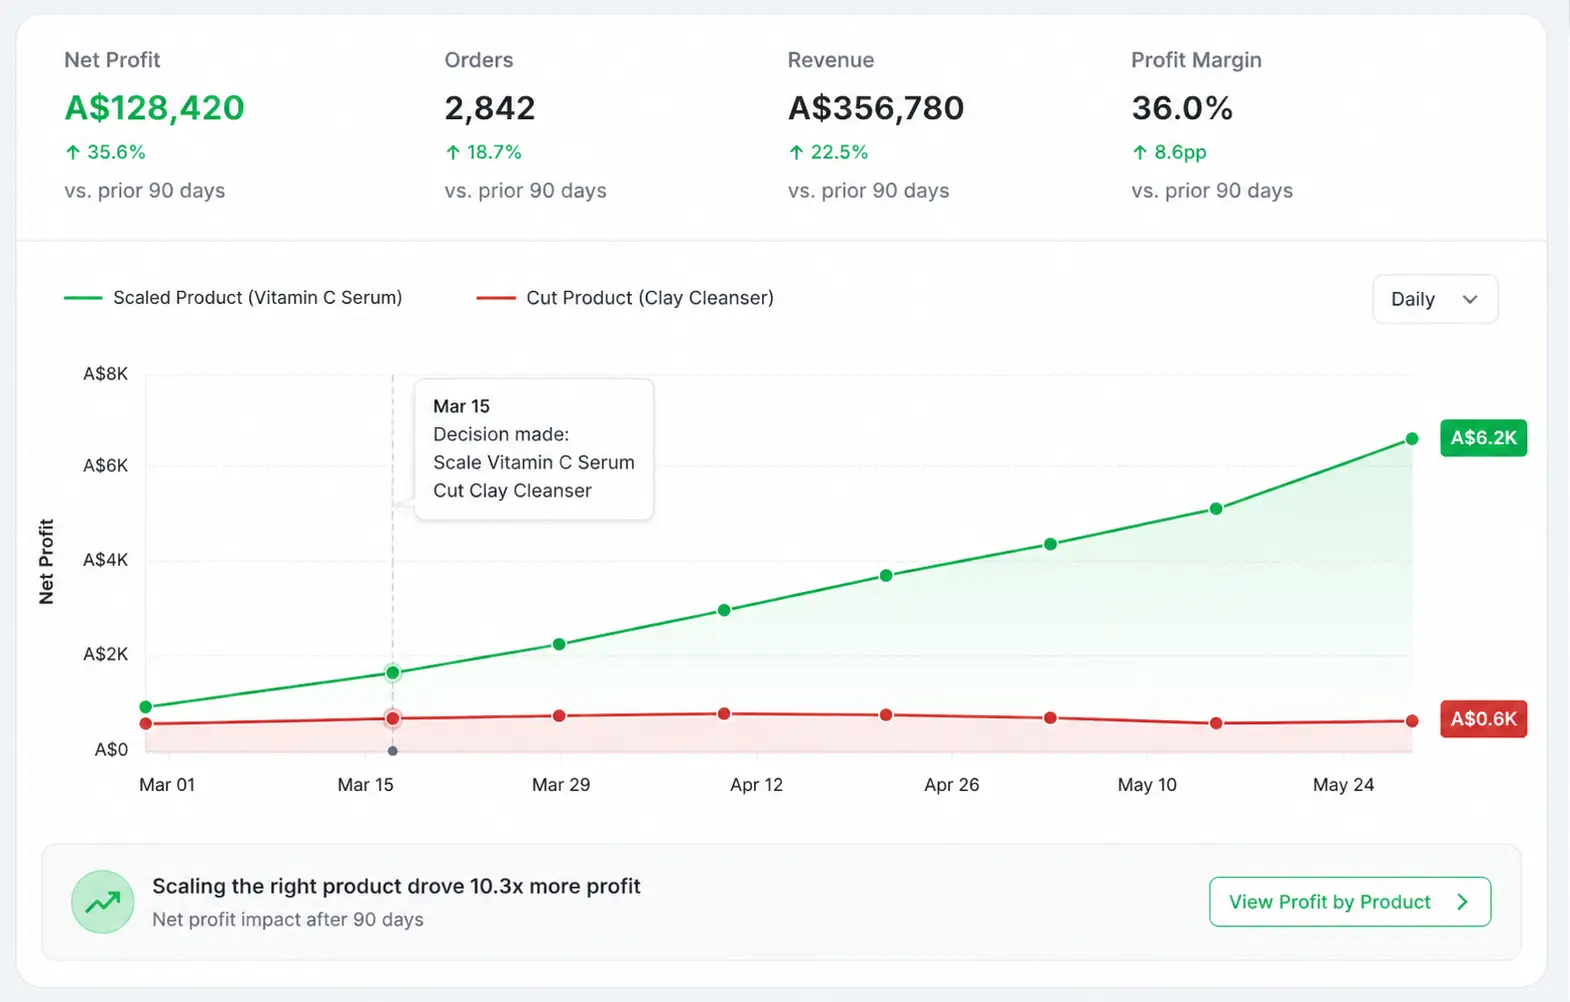
Task: Click the 'Scaling the right product drove 10.3x' headline
Action: click(396, 886)
